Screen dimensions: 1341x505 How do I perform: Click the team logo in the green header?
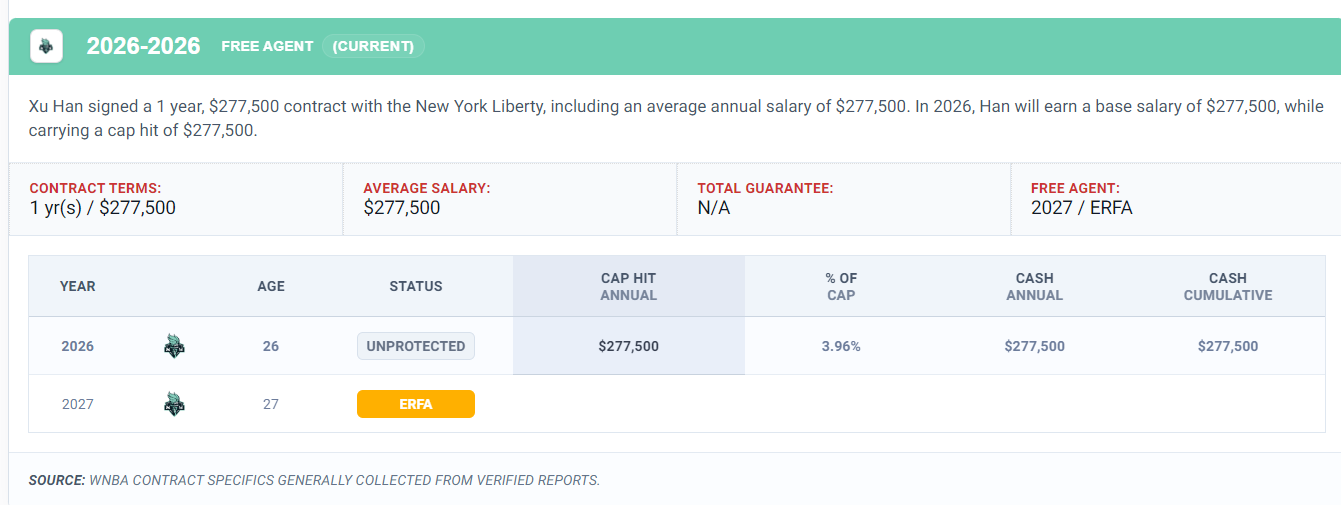(x=47, y=46)
